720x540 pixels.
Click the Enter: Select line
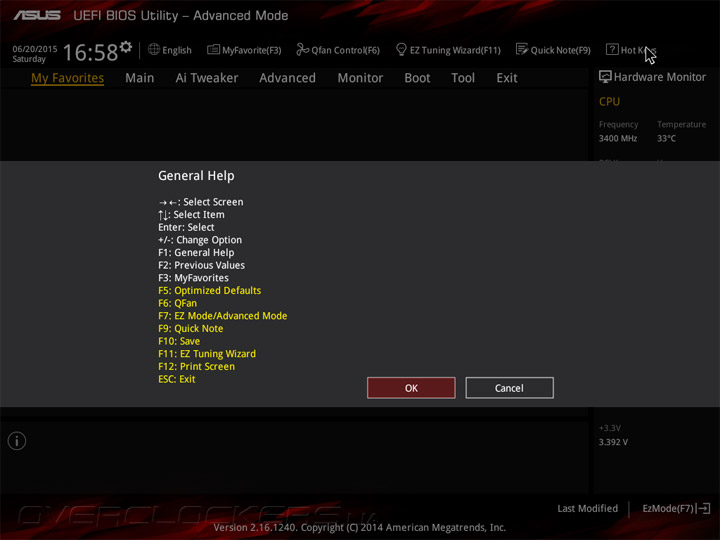tap(186, 227)
